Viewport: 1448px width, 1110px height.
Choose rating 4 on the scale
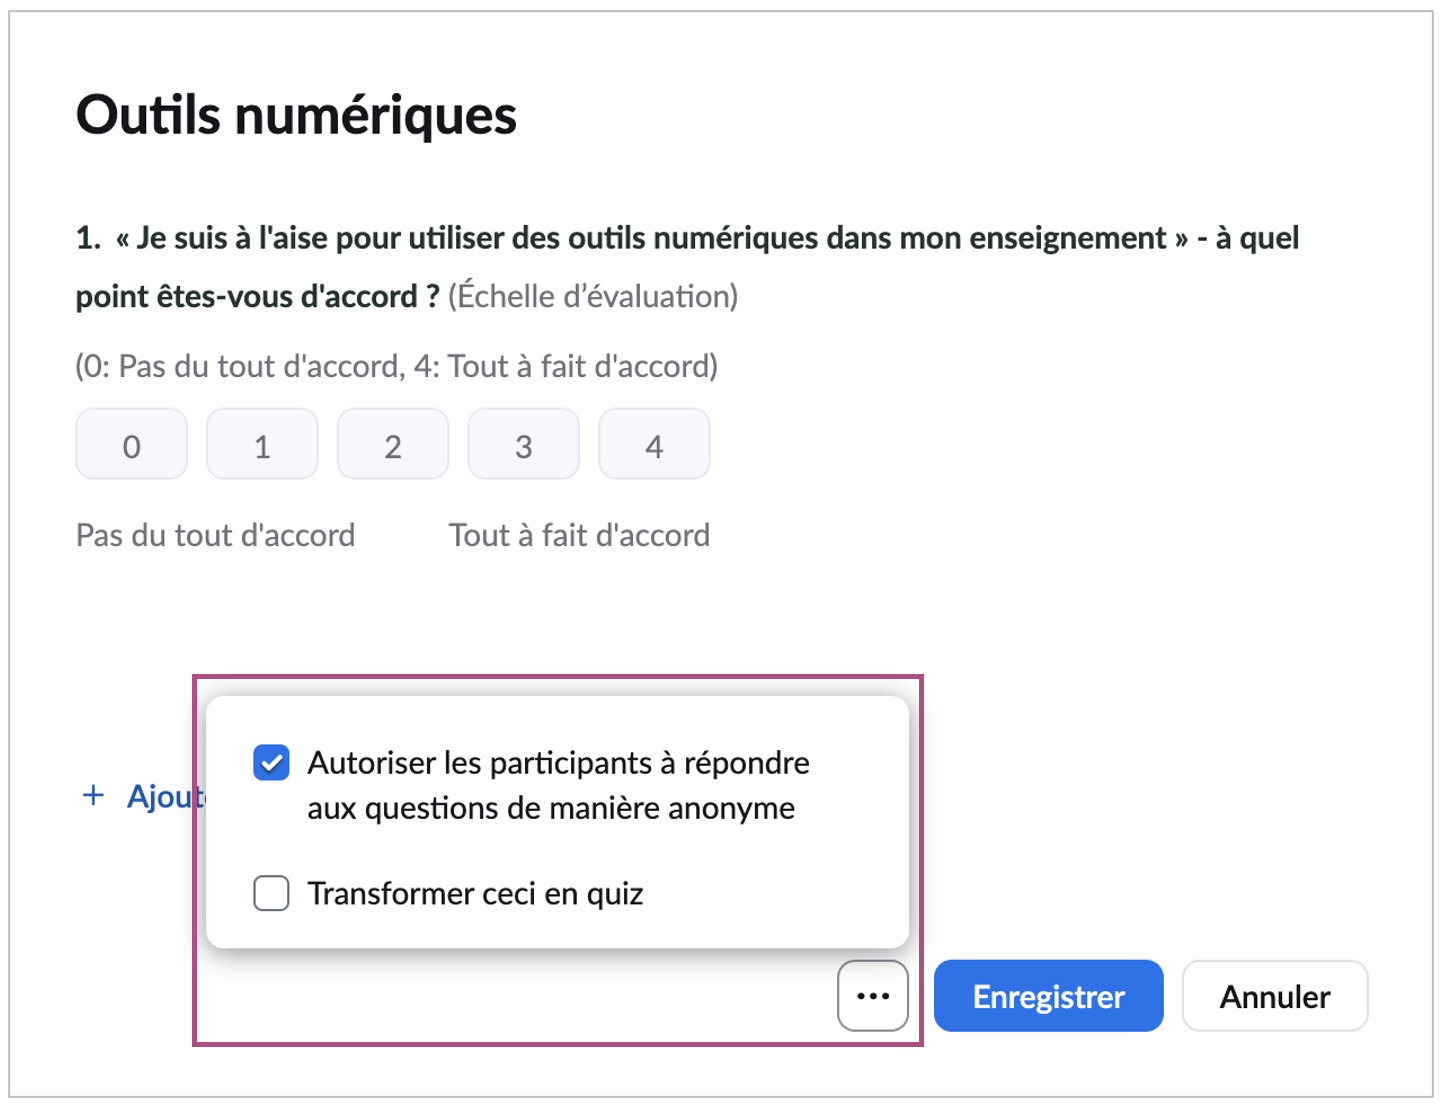click(654, 445)
